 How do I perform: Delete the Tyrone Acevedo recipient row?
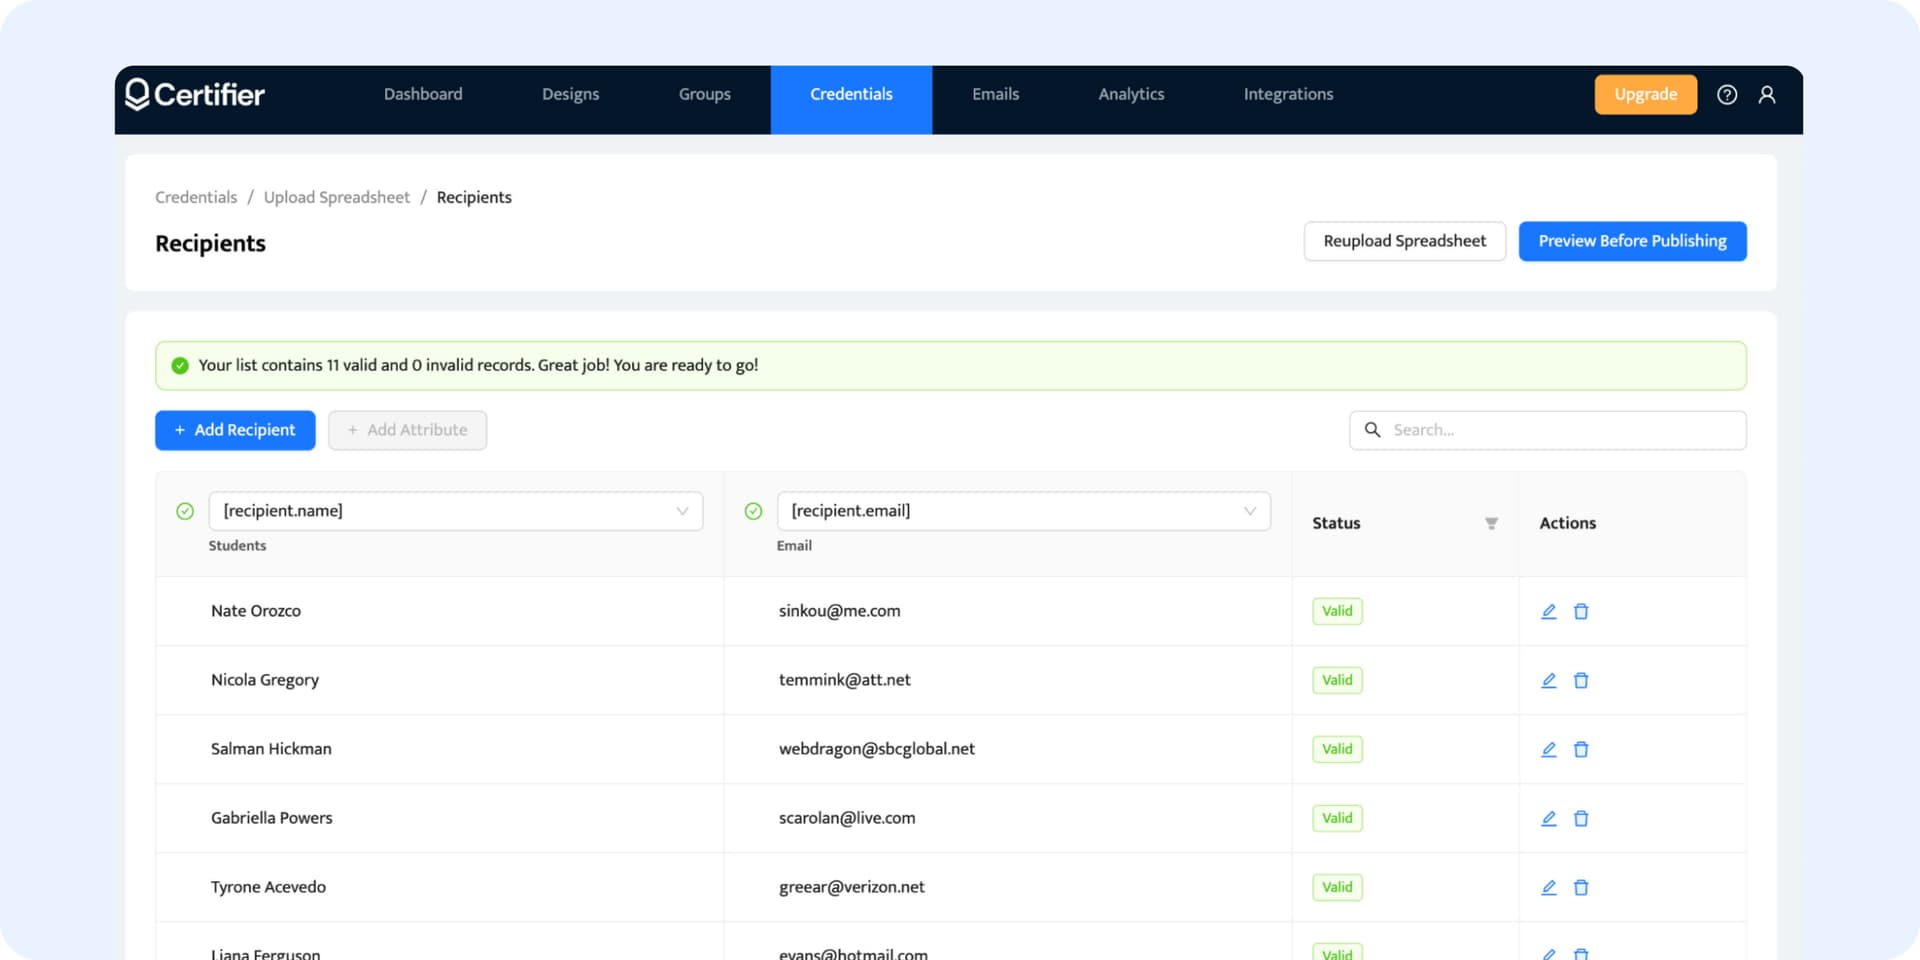click(1581, 887)
